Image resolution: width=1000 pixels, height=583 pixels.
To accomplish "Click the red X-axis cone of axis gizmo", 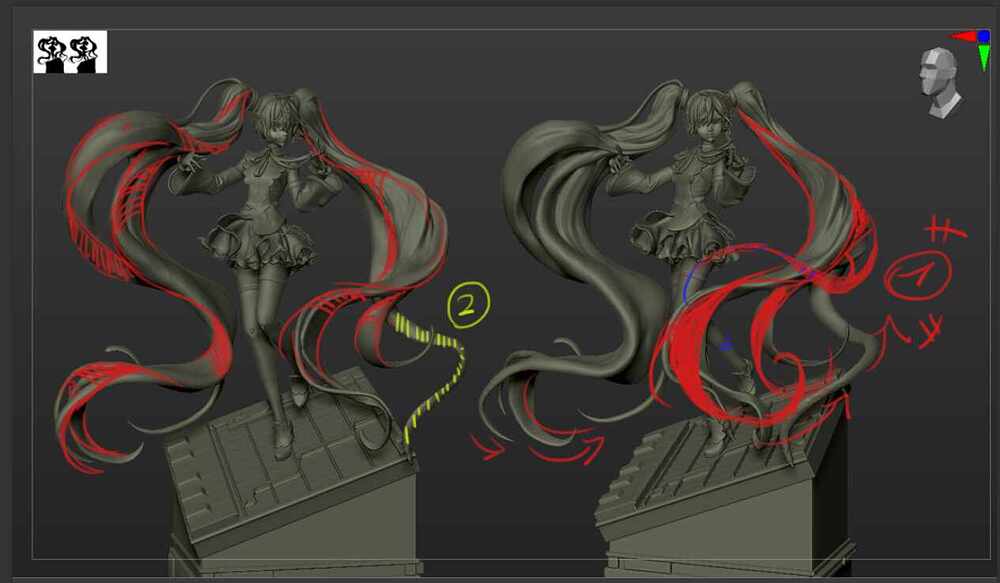I will [x=964, y=36].
